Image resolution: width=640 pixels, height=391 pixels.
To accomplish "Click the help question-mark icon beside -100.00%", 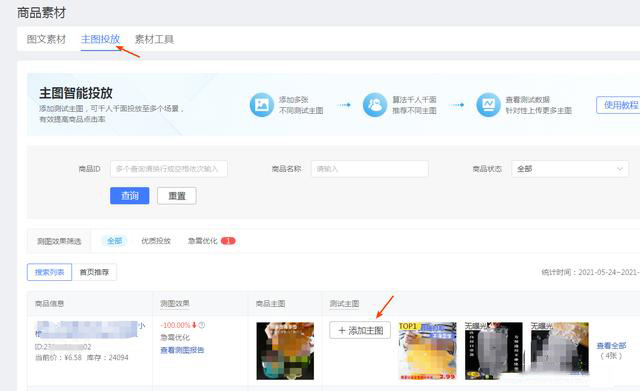I will [x=202, y=325].
